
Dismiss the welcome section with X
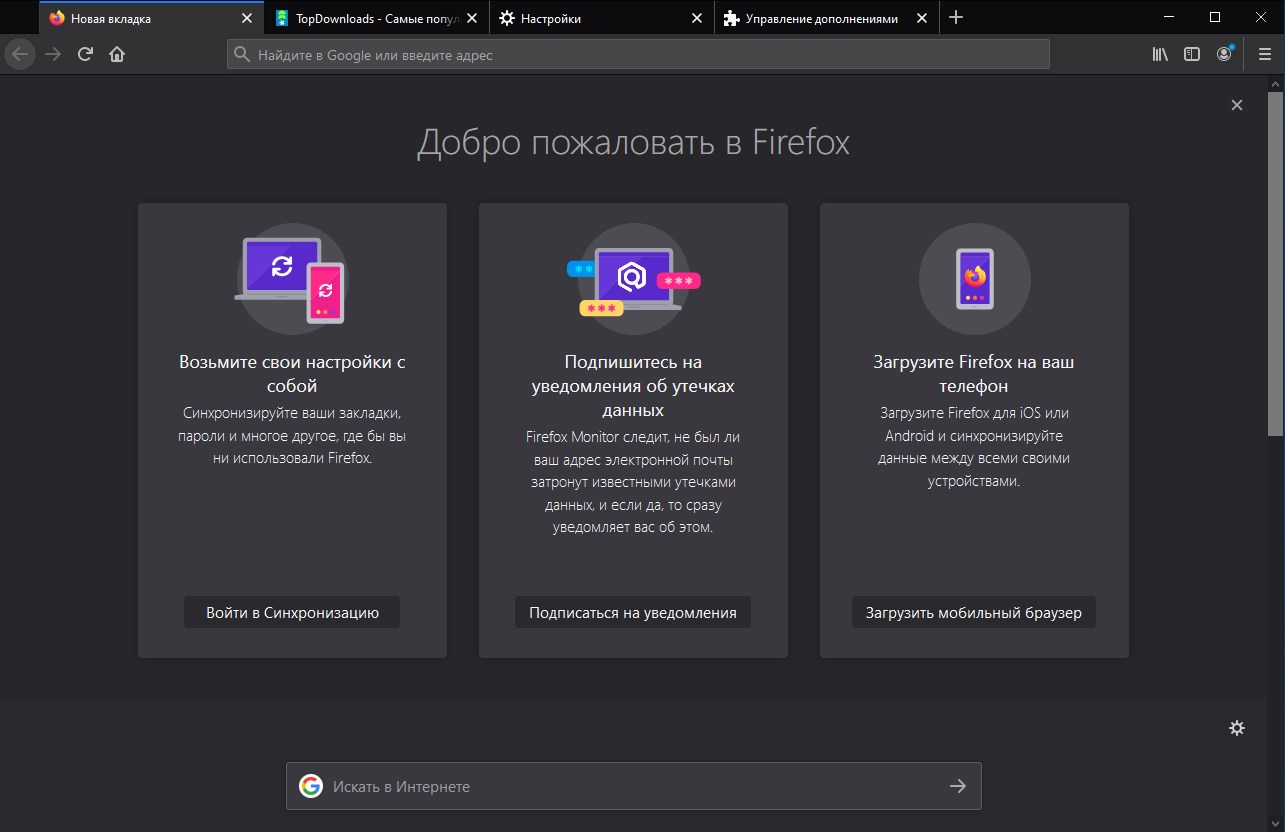point(1237,105)
